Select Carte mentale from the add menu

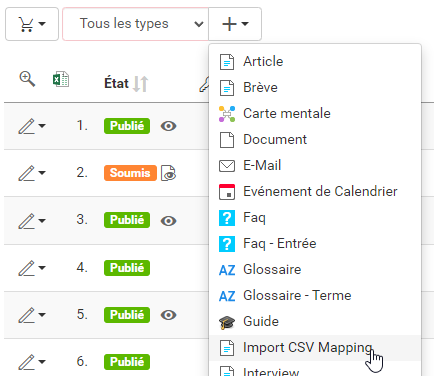[x=315, y=114]
